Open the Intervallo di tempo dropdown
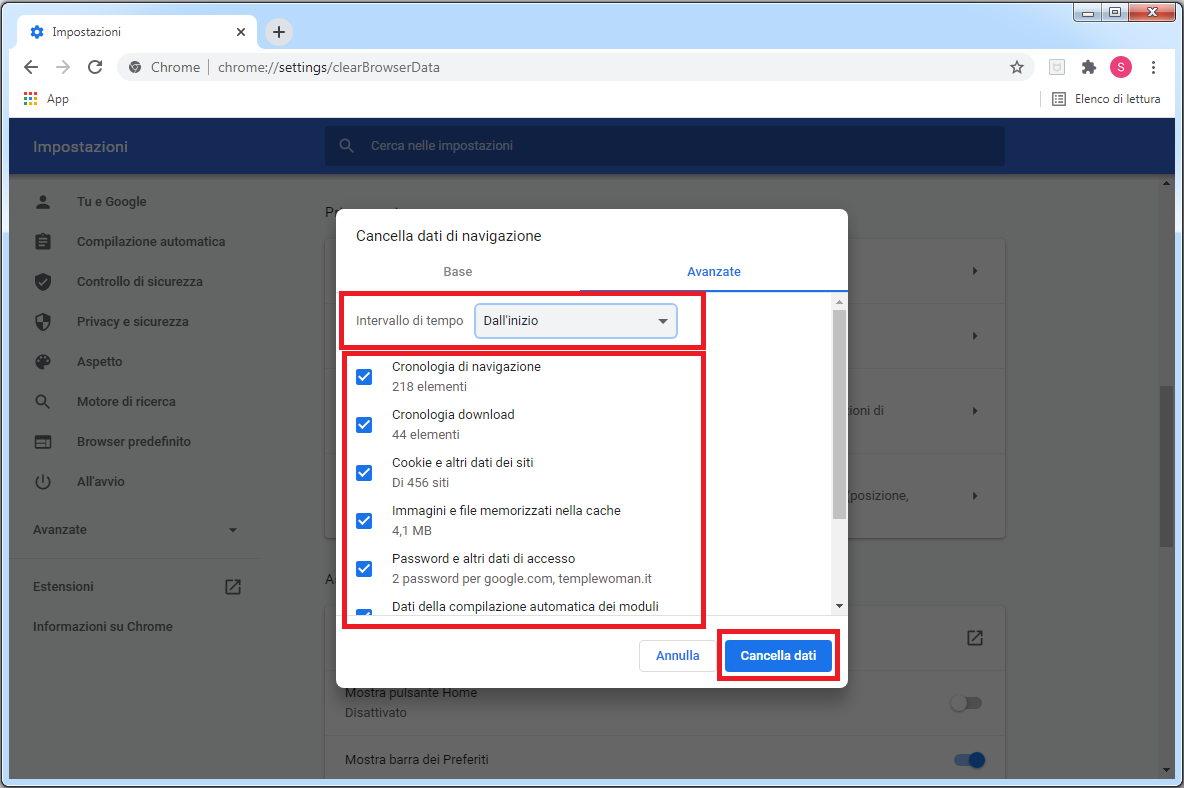Viewport: 1184px width, 788px height. 575,321
